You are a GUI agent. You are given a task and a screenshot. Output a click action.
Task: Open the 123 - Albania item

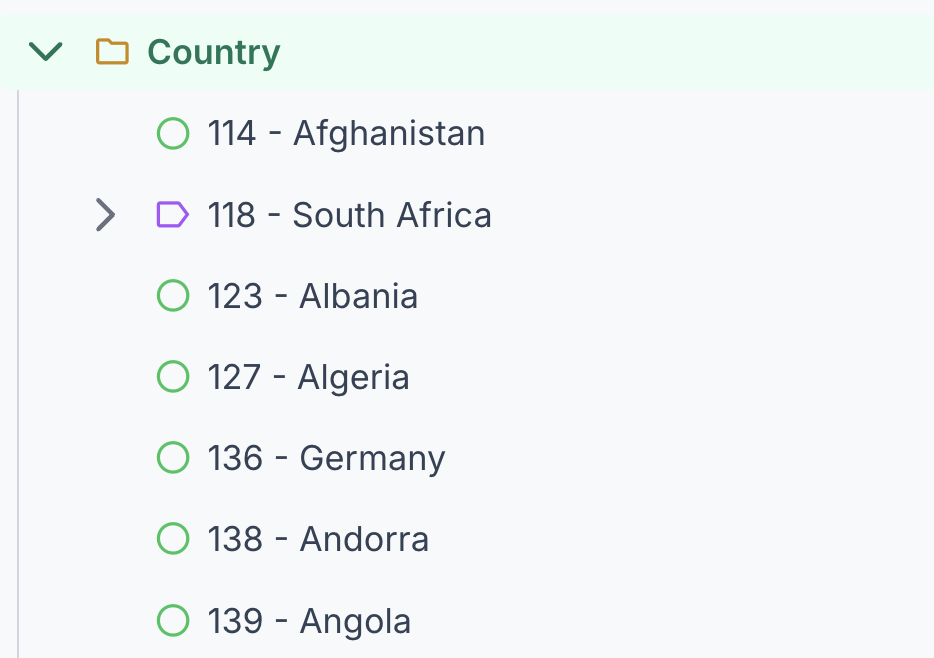click(x=312, y=296)
